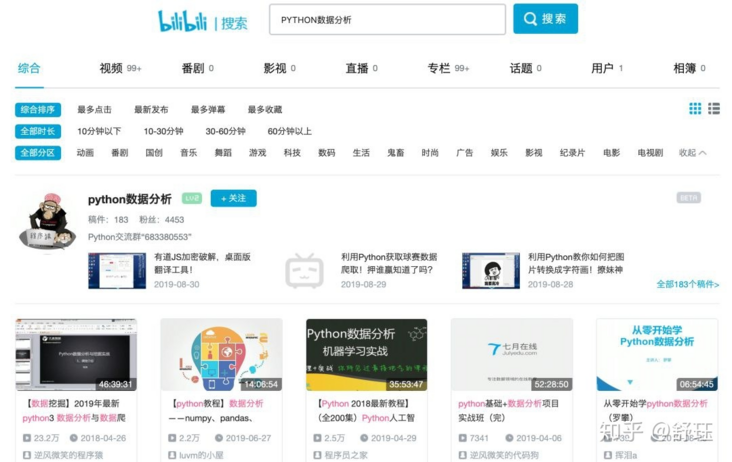Open 全部183个稿件 link

(688, 284)
